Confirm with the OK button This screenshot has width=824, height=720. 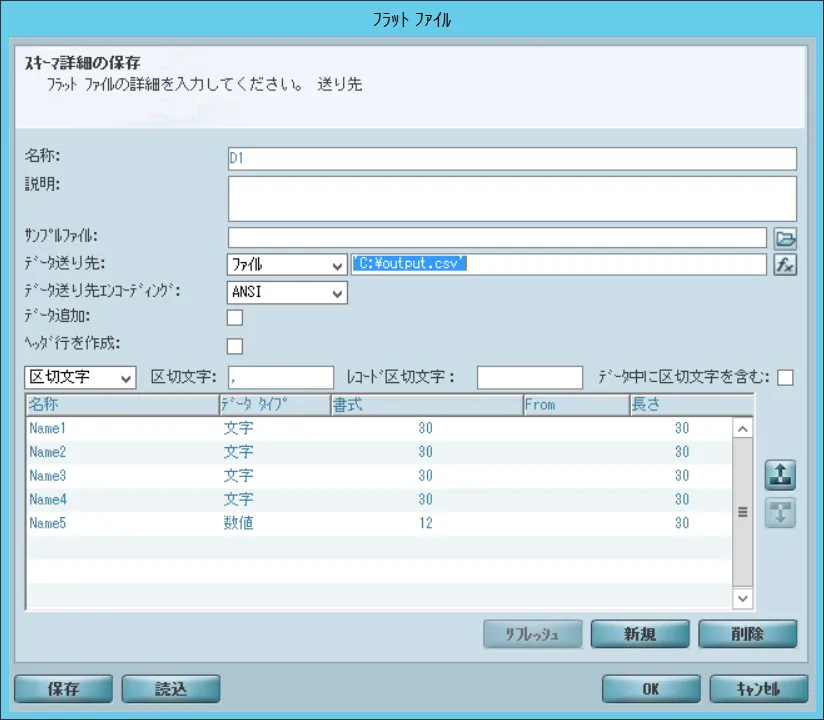(x=651, y=689)
